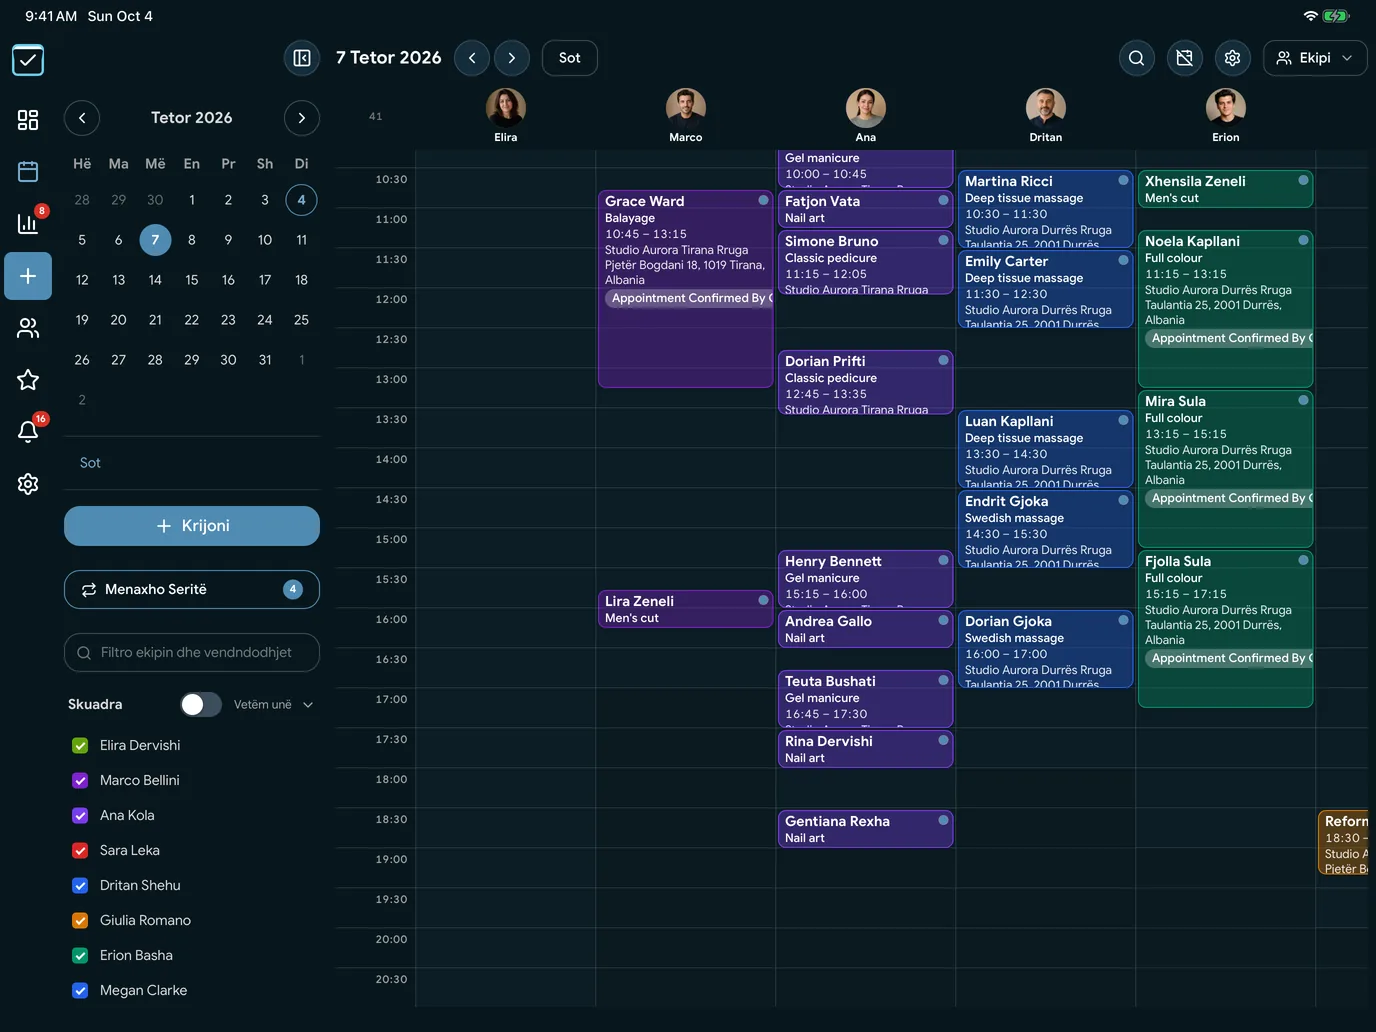Uncheck Sara Leka checkbox

click(80, 851)
